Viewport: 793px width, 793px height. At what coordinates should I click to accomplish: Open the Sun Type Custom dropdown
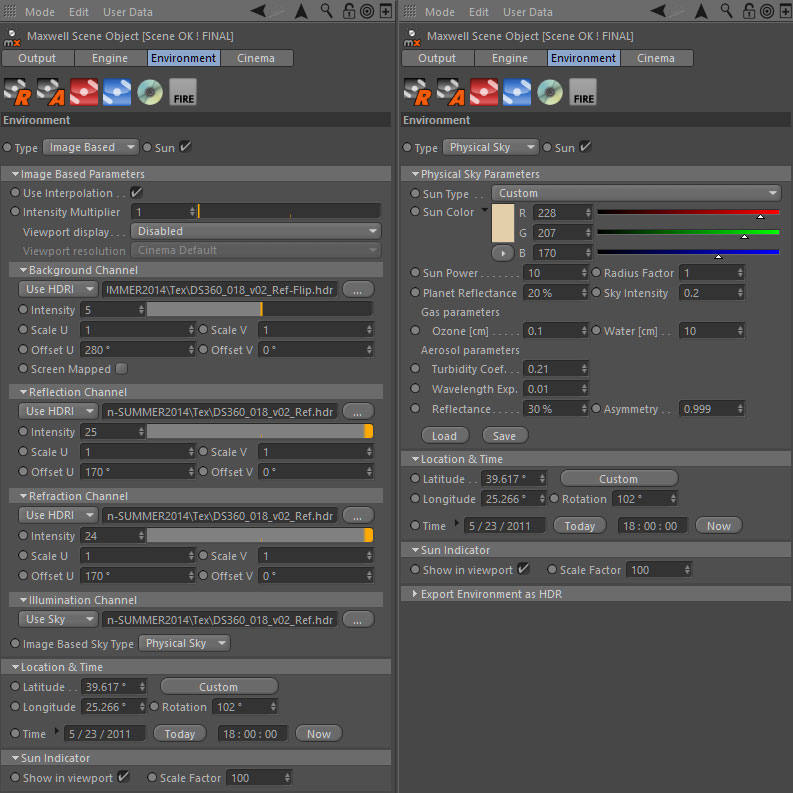pos(636,193)
